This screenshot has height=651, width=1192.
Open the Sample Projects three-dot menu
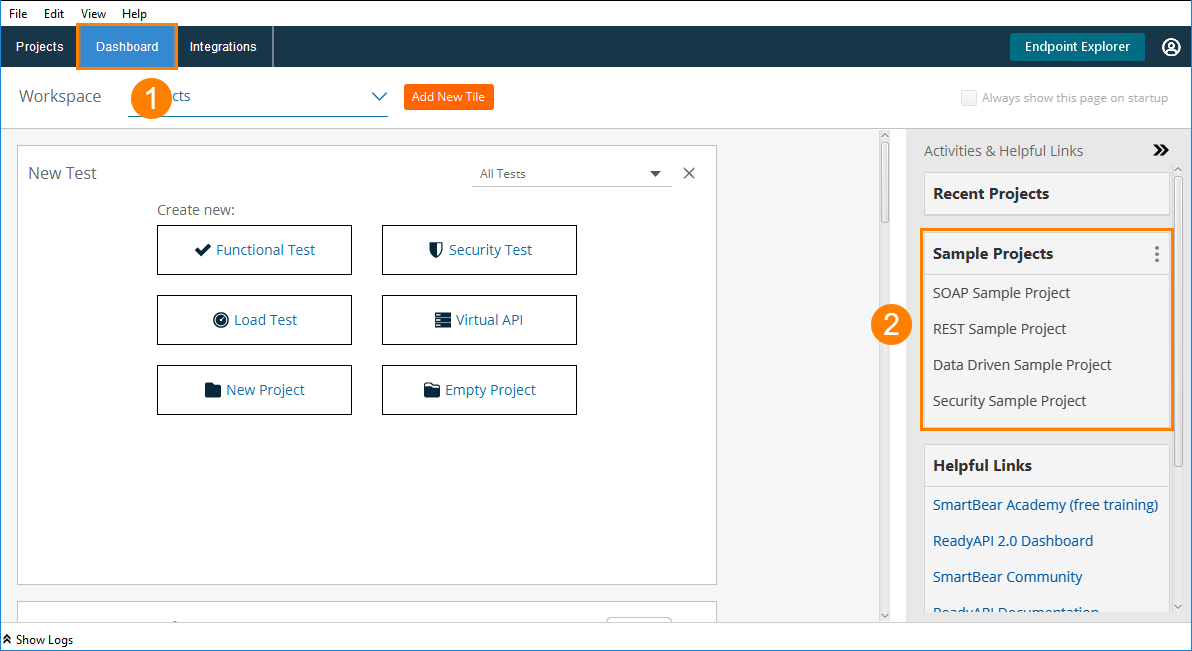[x=1156, y=254]
